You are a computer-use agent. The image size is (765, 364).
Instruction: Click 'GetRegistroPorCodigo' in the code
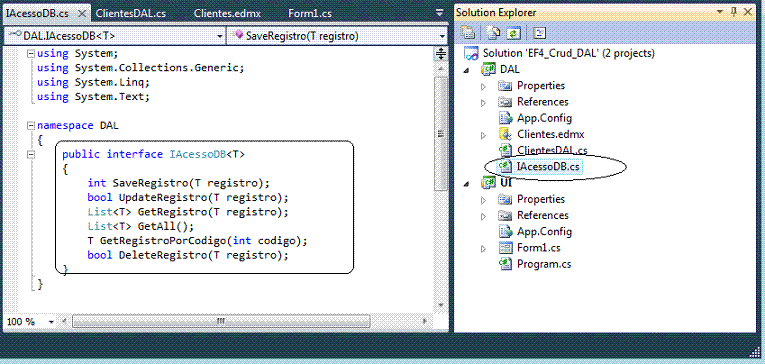[163, 241]
